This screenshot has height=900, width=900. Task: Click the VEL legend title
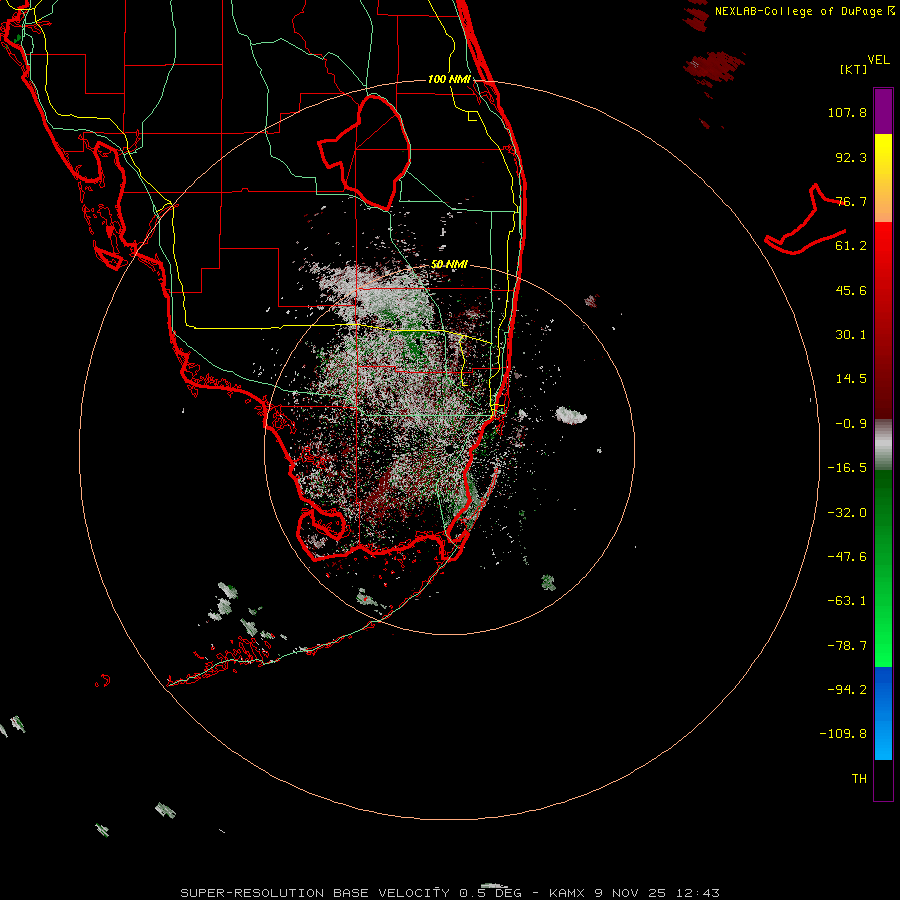click(878, 60)
